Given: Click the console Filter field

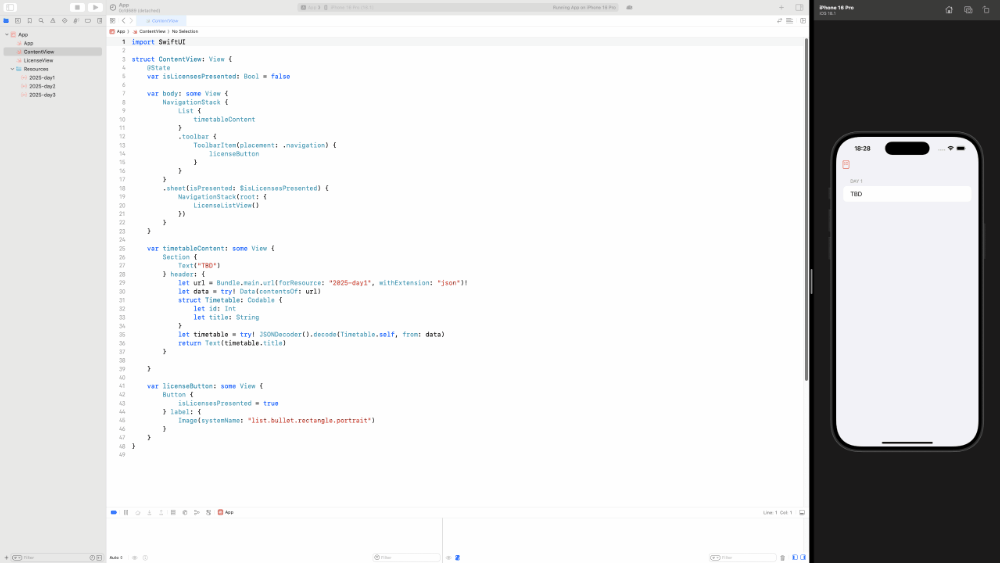Looking at the screenshot, I should point(742,558).
